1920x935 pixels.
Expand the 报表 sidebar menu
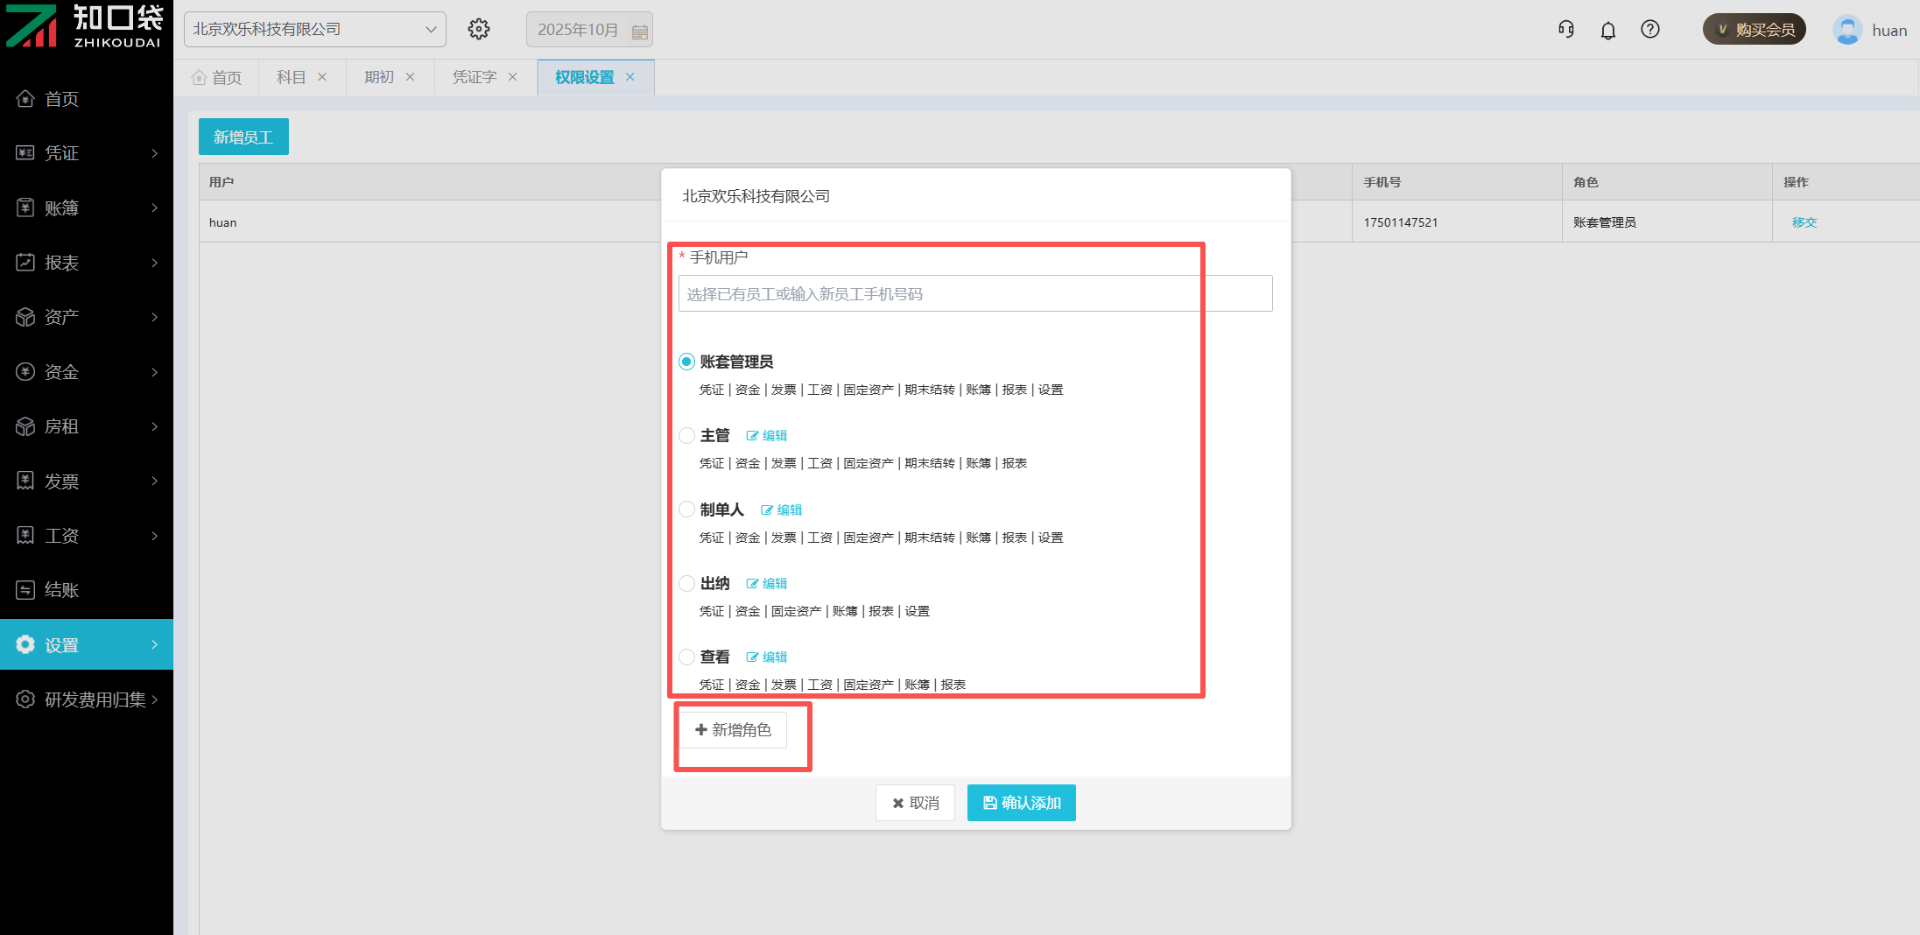[x=87, y=263]
